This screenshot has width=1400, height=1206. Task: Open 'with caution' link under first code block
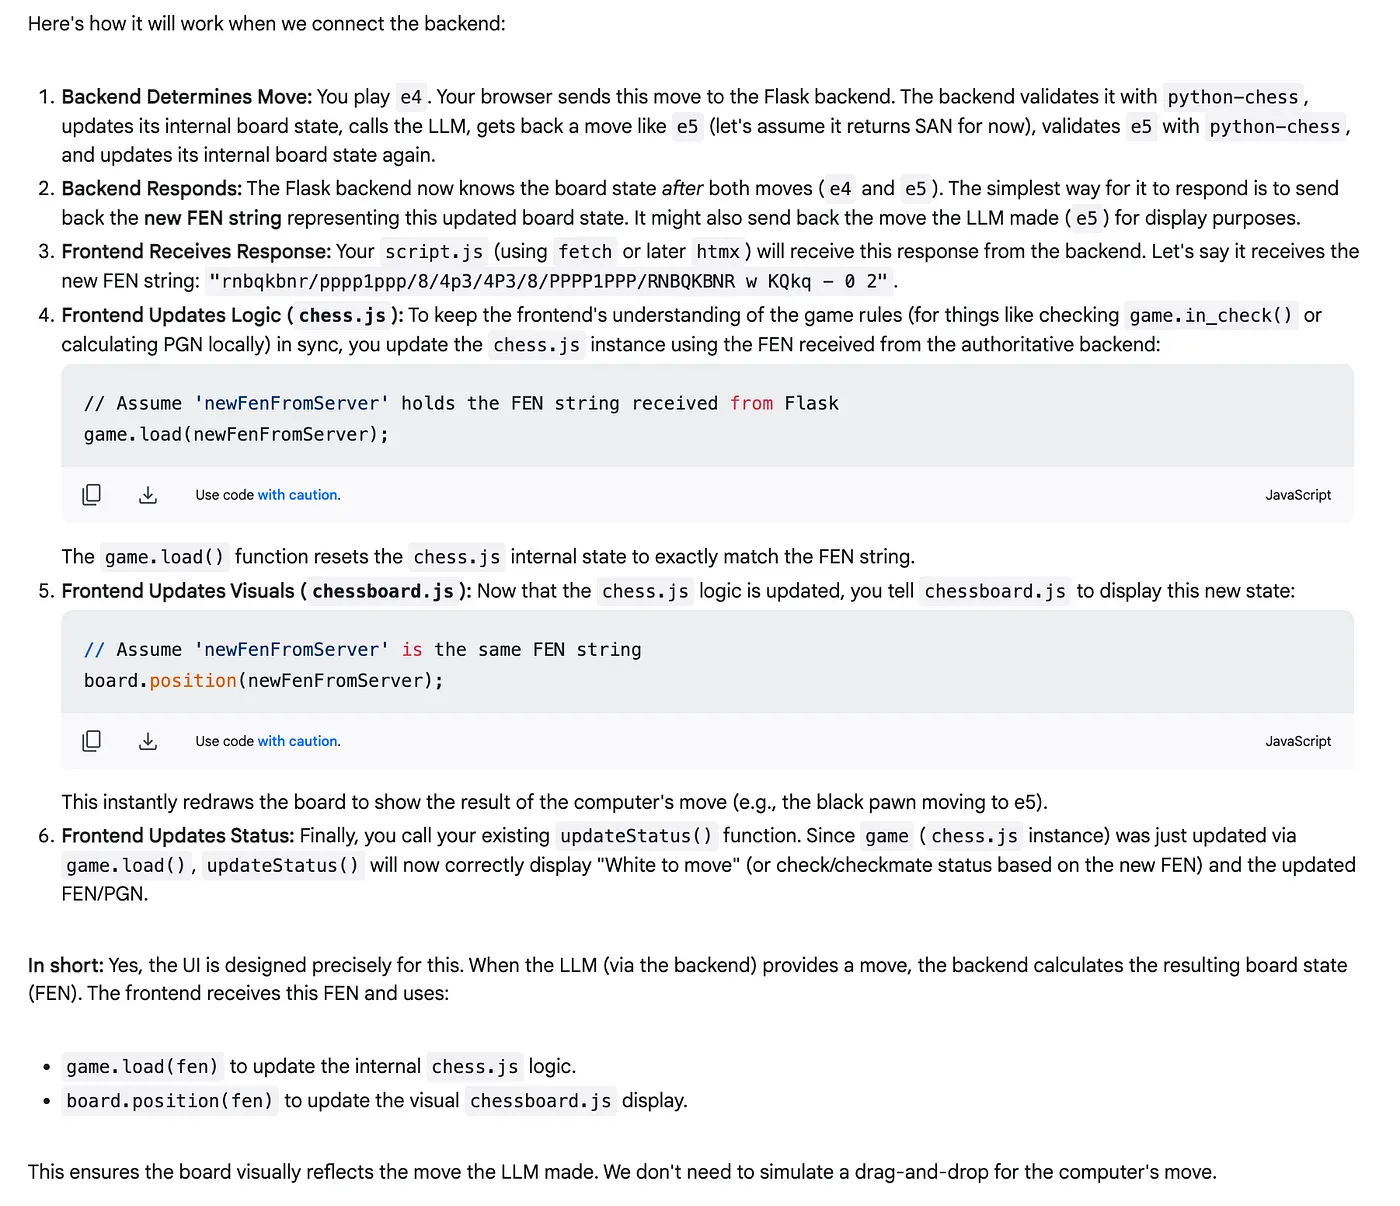[299, 495]
